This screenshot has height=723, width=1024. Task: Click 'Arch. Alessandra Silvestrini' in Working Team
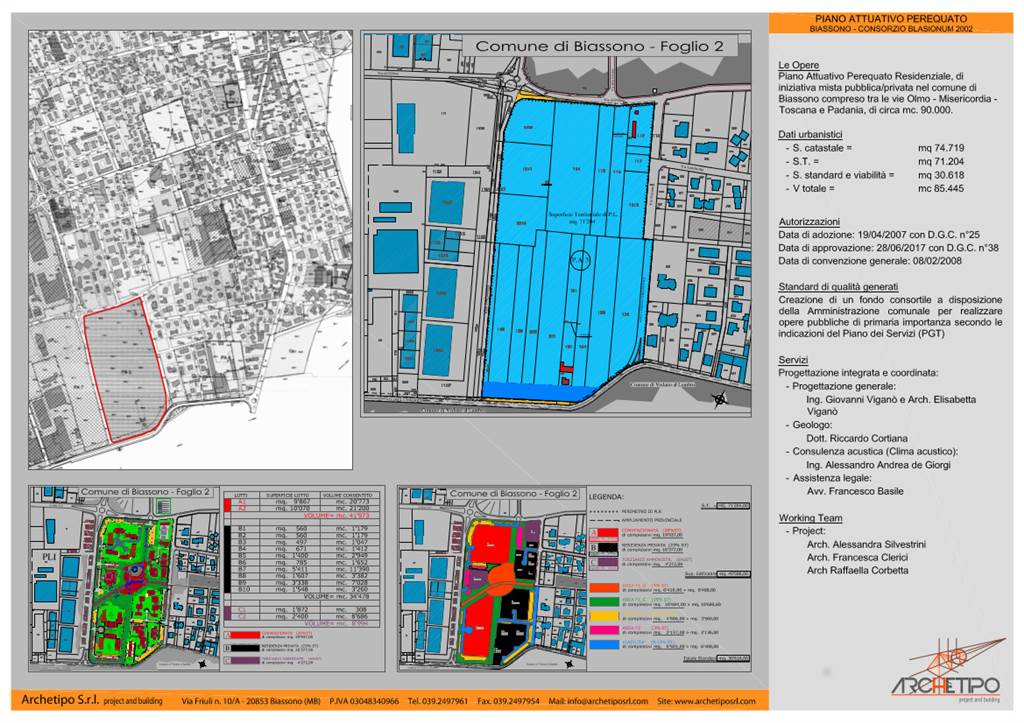pos(866,544)
